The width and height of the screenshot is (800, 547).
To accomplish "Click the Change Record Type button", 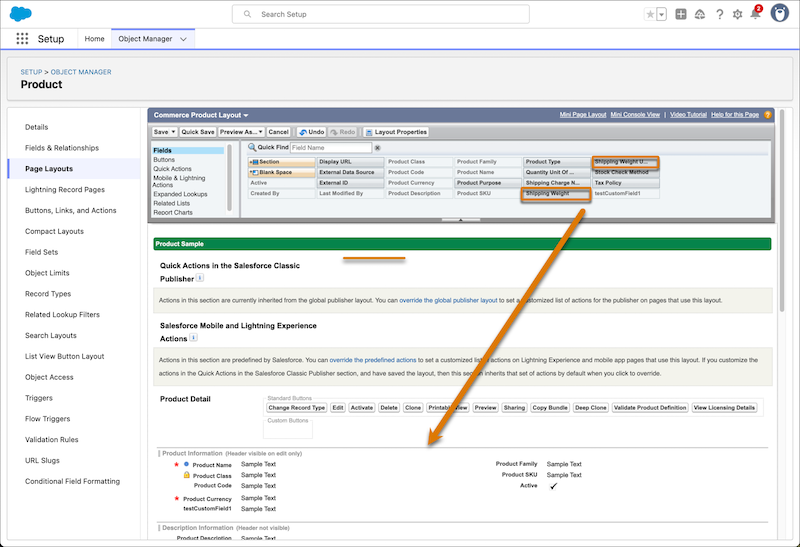I will tap(297, 408).
